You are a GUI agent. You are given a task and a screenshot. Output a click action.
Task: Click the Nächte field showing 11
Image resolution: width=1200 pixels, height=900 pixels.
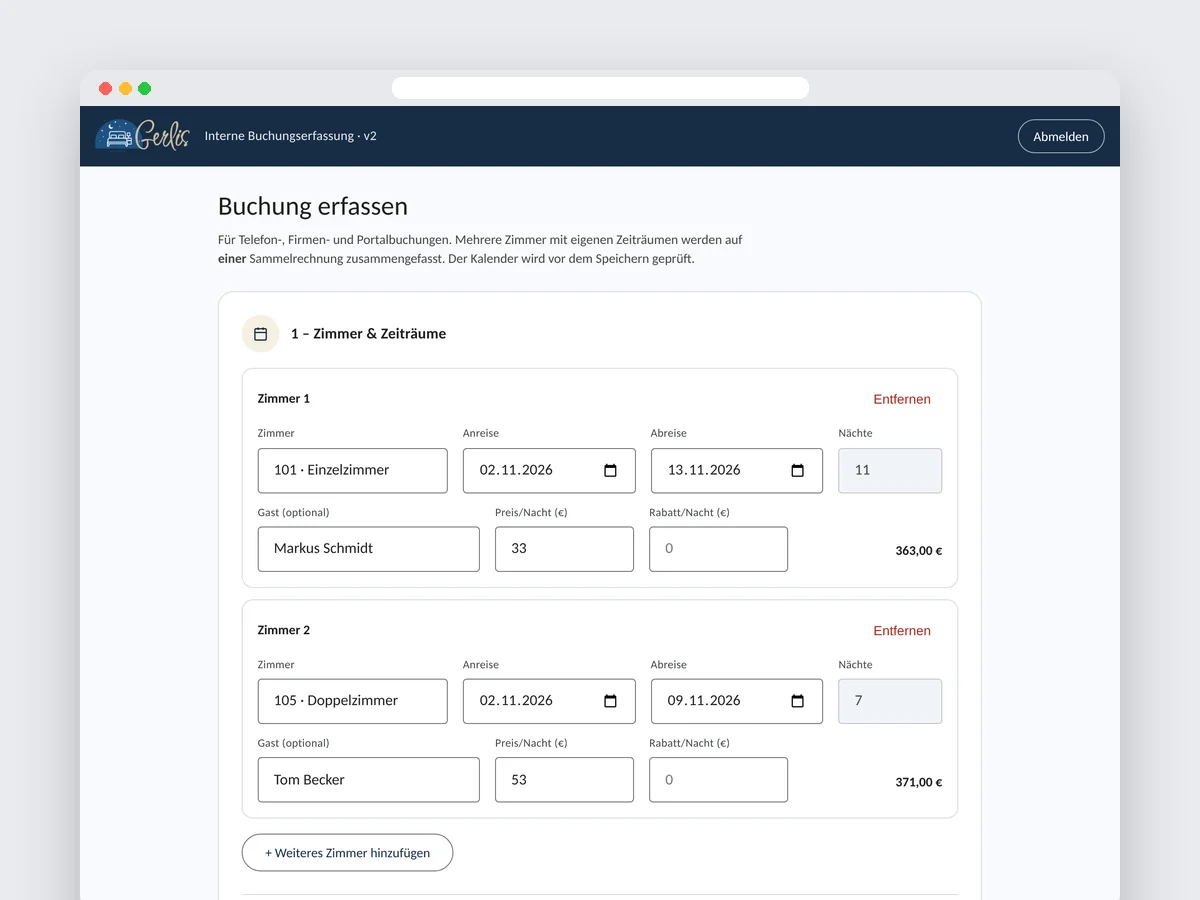coord(890,471)
